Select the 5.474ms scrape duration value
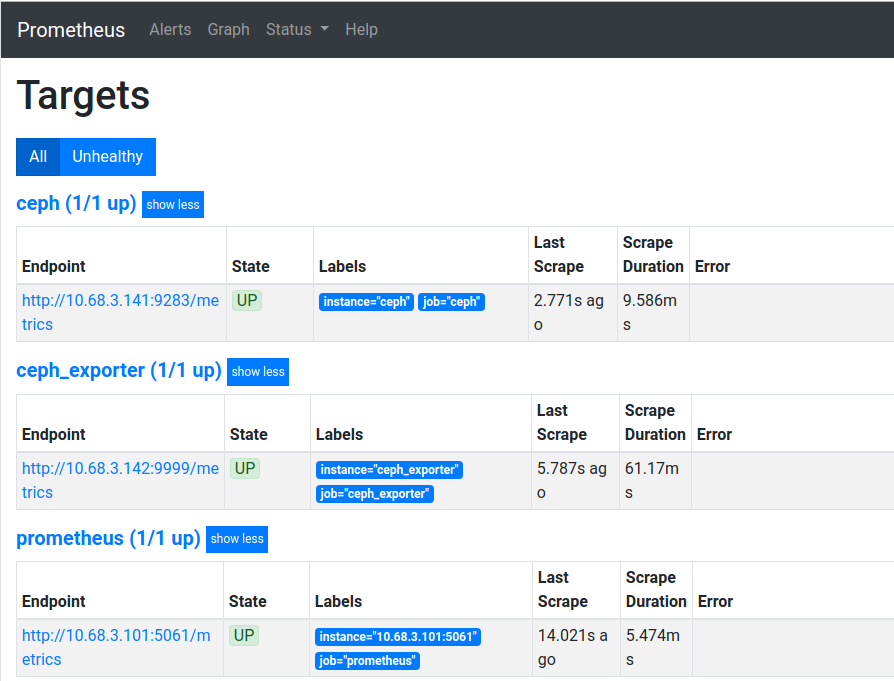 [653, 647]
